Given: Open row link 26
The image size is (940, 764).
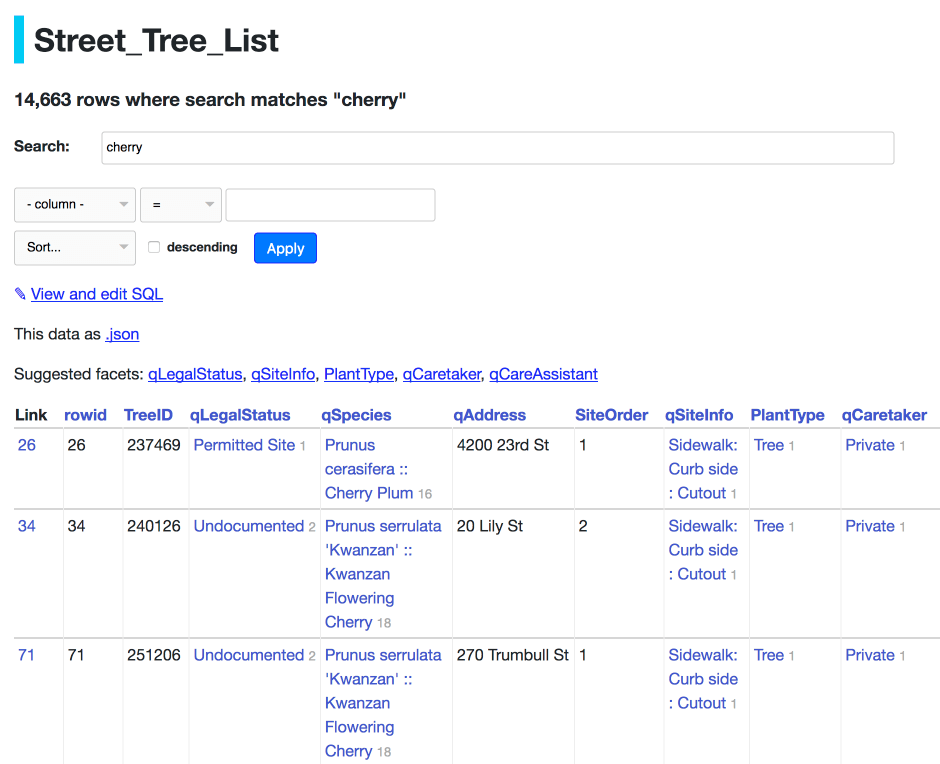Looking at the screenshot, I should [27, 445].
